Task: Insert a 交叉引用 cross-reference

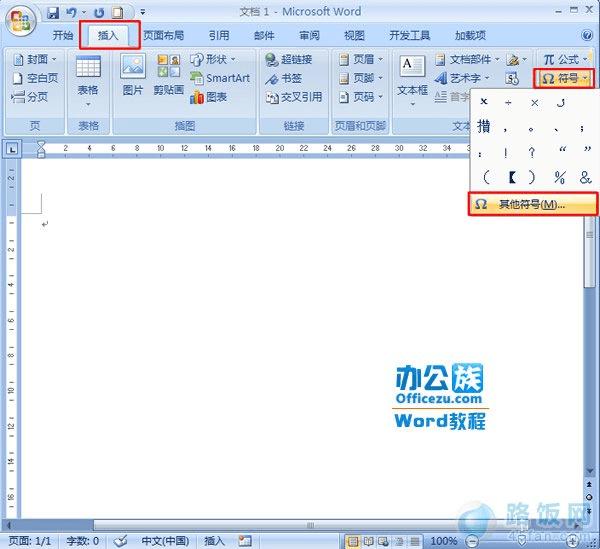Action: pos(294,97)
